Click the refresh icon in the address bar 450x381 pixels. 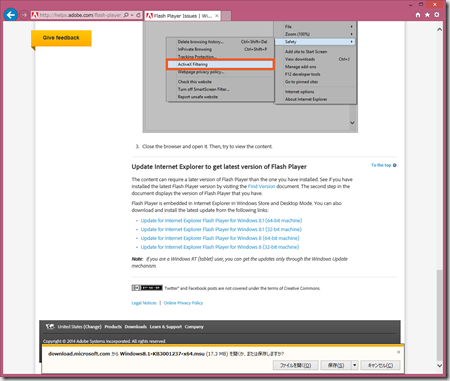[138, 15]
